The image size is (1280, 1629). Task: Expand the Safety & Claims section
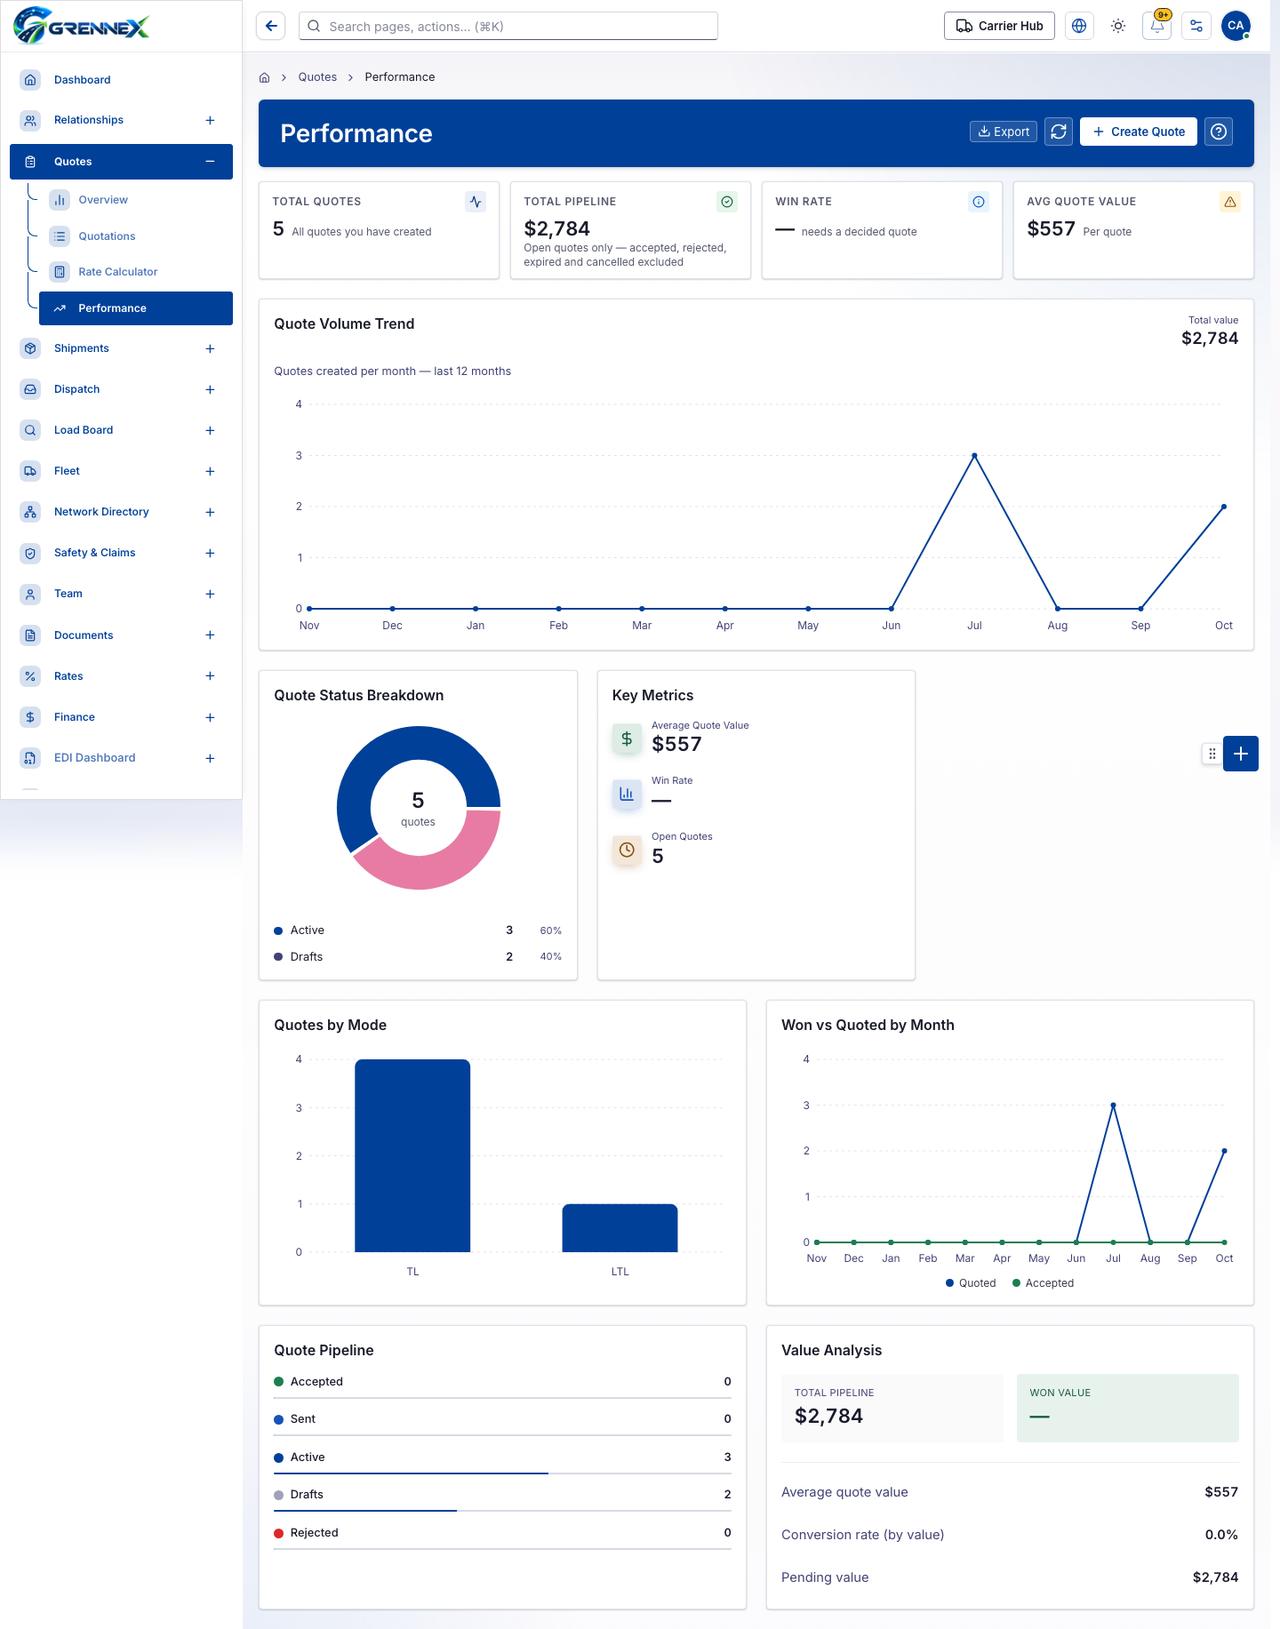tap(210, 553)
